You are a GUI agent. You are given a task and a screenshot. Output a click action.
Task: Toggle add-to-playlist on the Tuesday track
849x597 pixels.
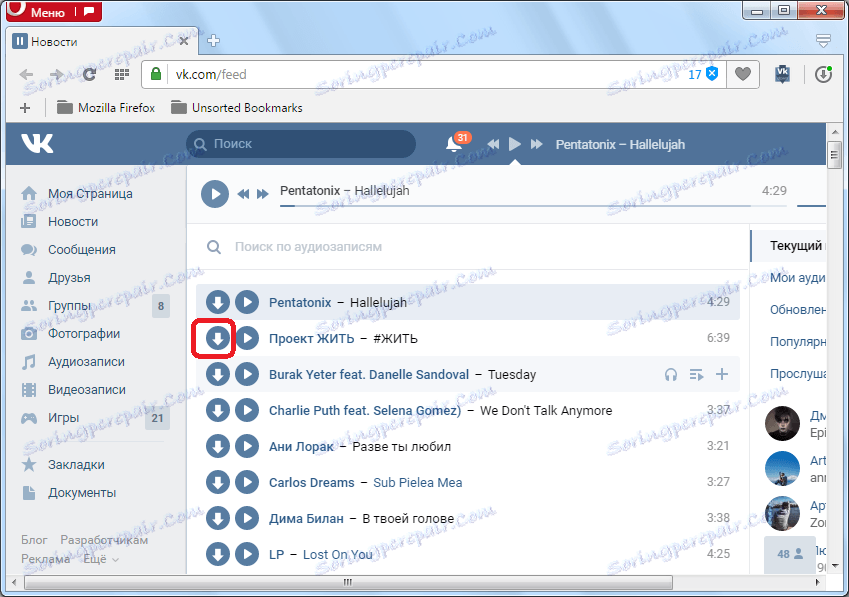click(695, 374)
